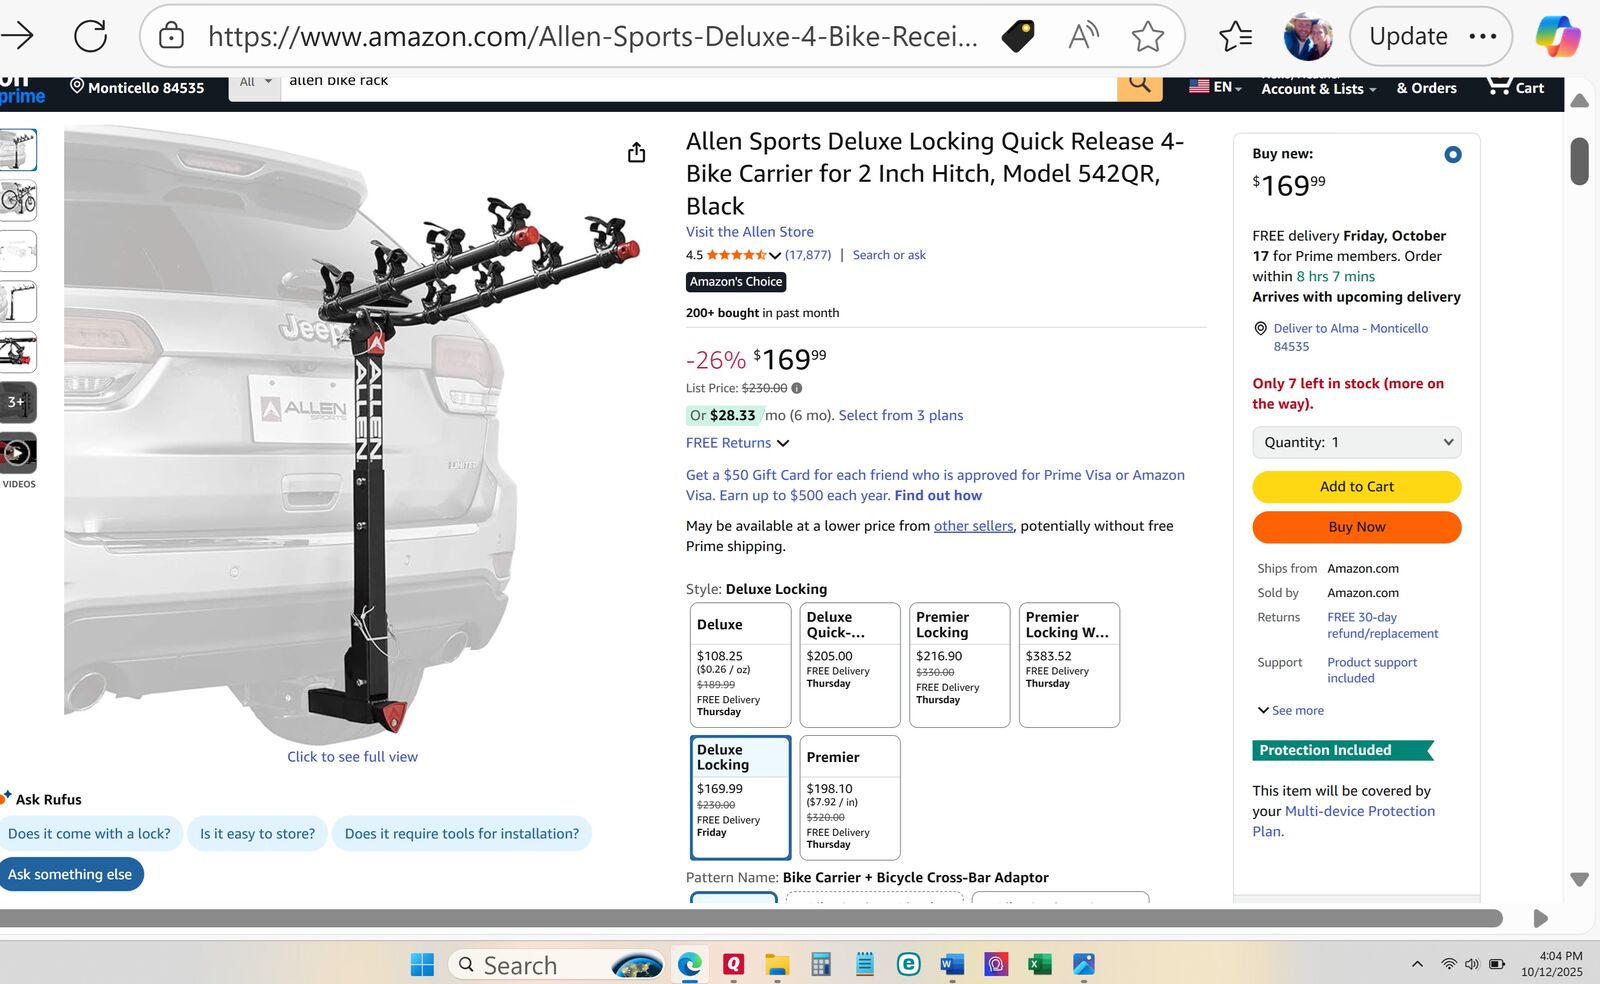Expand See more seller details
The width and height of the screenshot is (1600, 984).
[x=1291, y=710]
